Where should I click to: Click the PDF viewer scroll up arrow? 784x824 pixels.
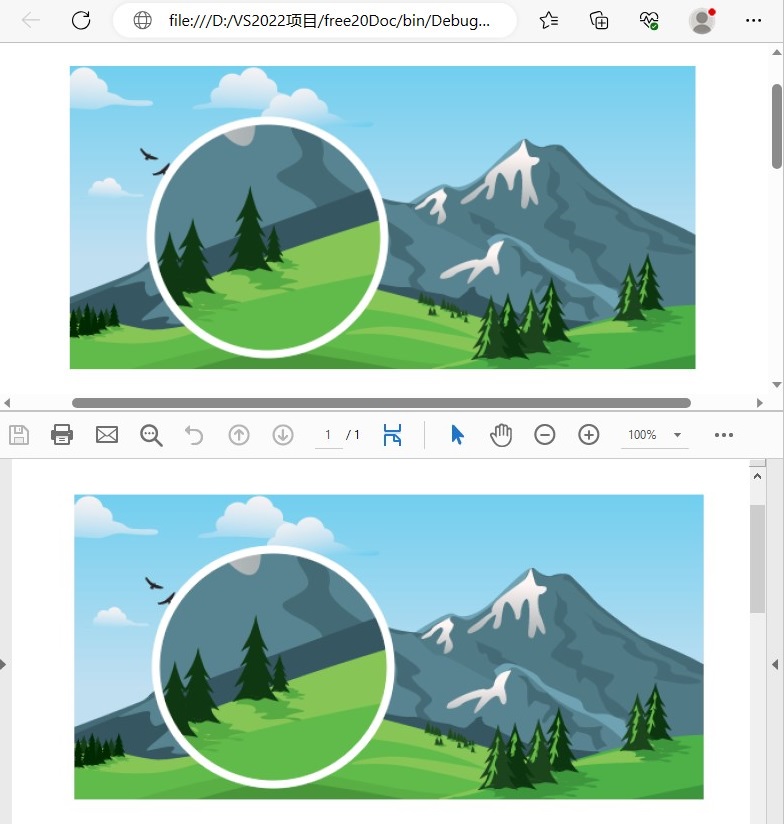757,476
